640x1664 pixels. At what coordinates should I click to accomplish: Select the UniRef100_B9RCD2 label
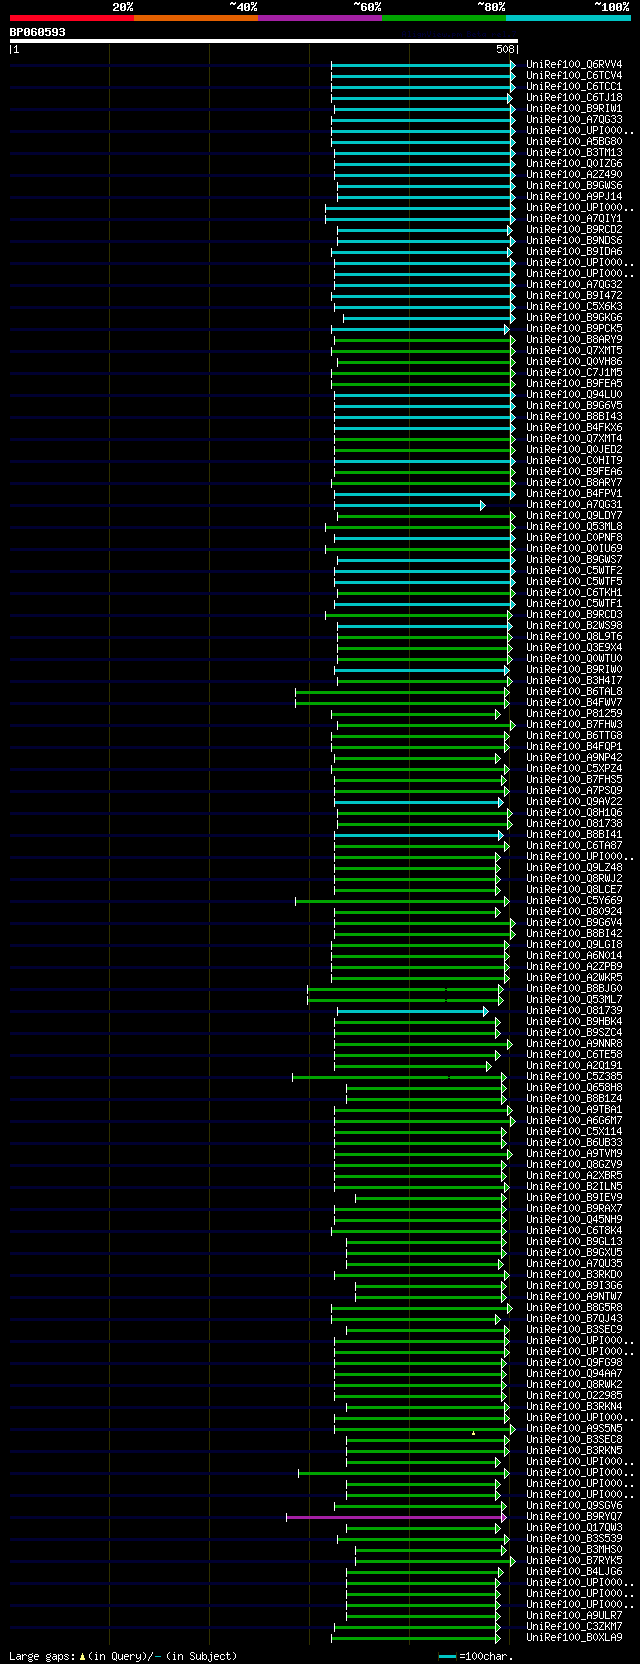pyautogui.click(x=574, y=230)
